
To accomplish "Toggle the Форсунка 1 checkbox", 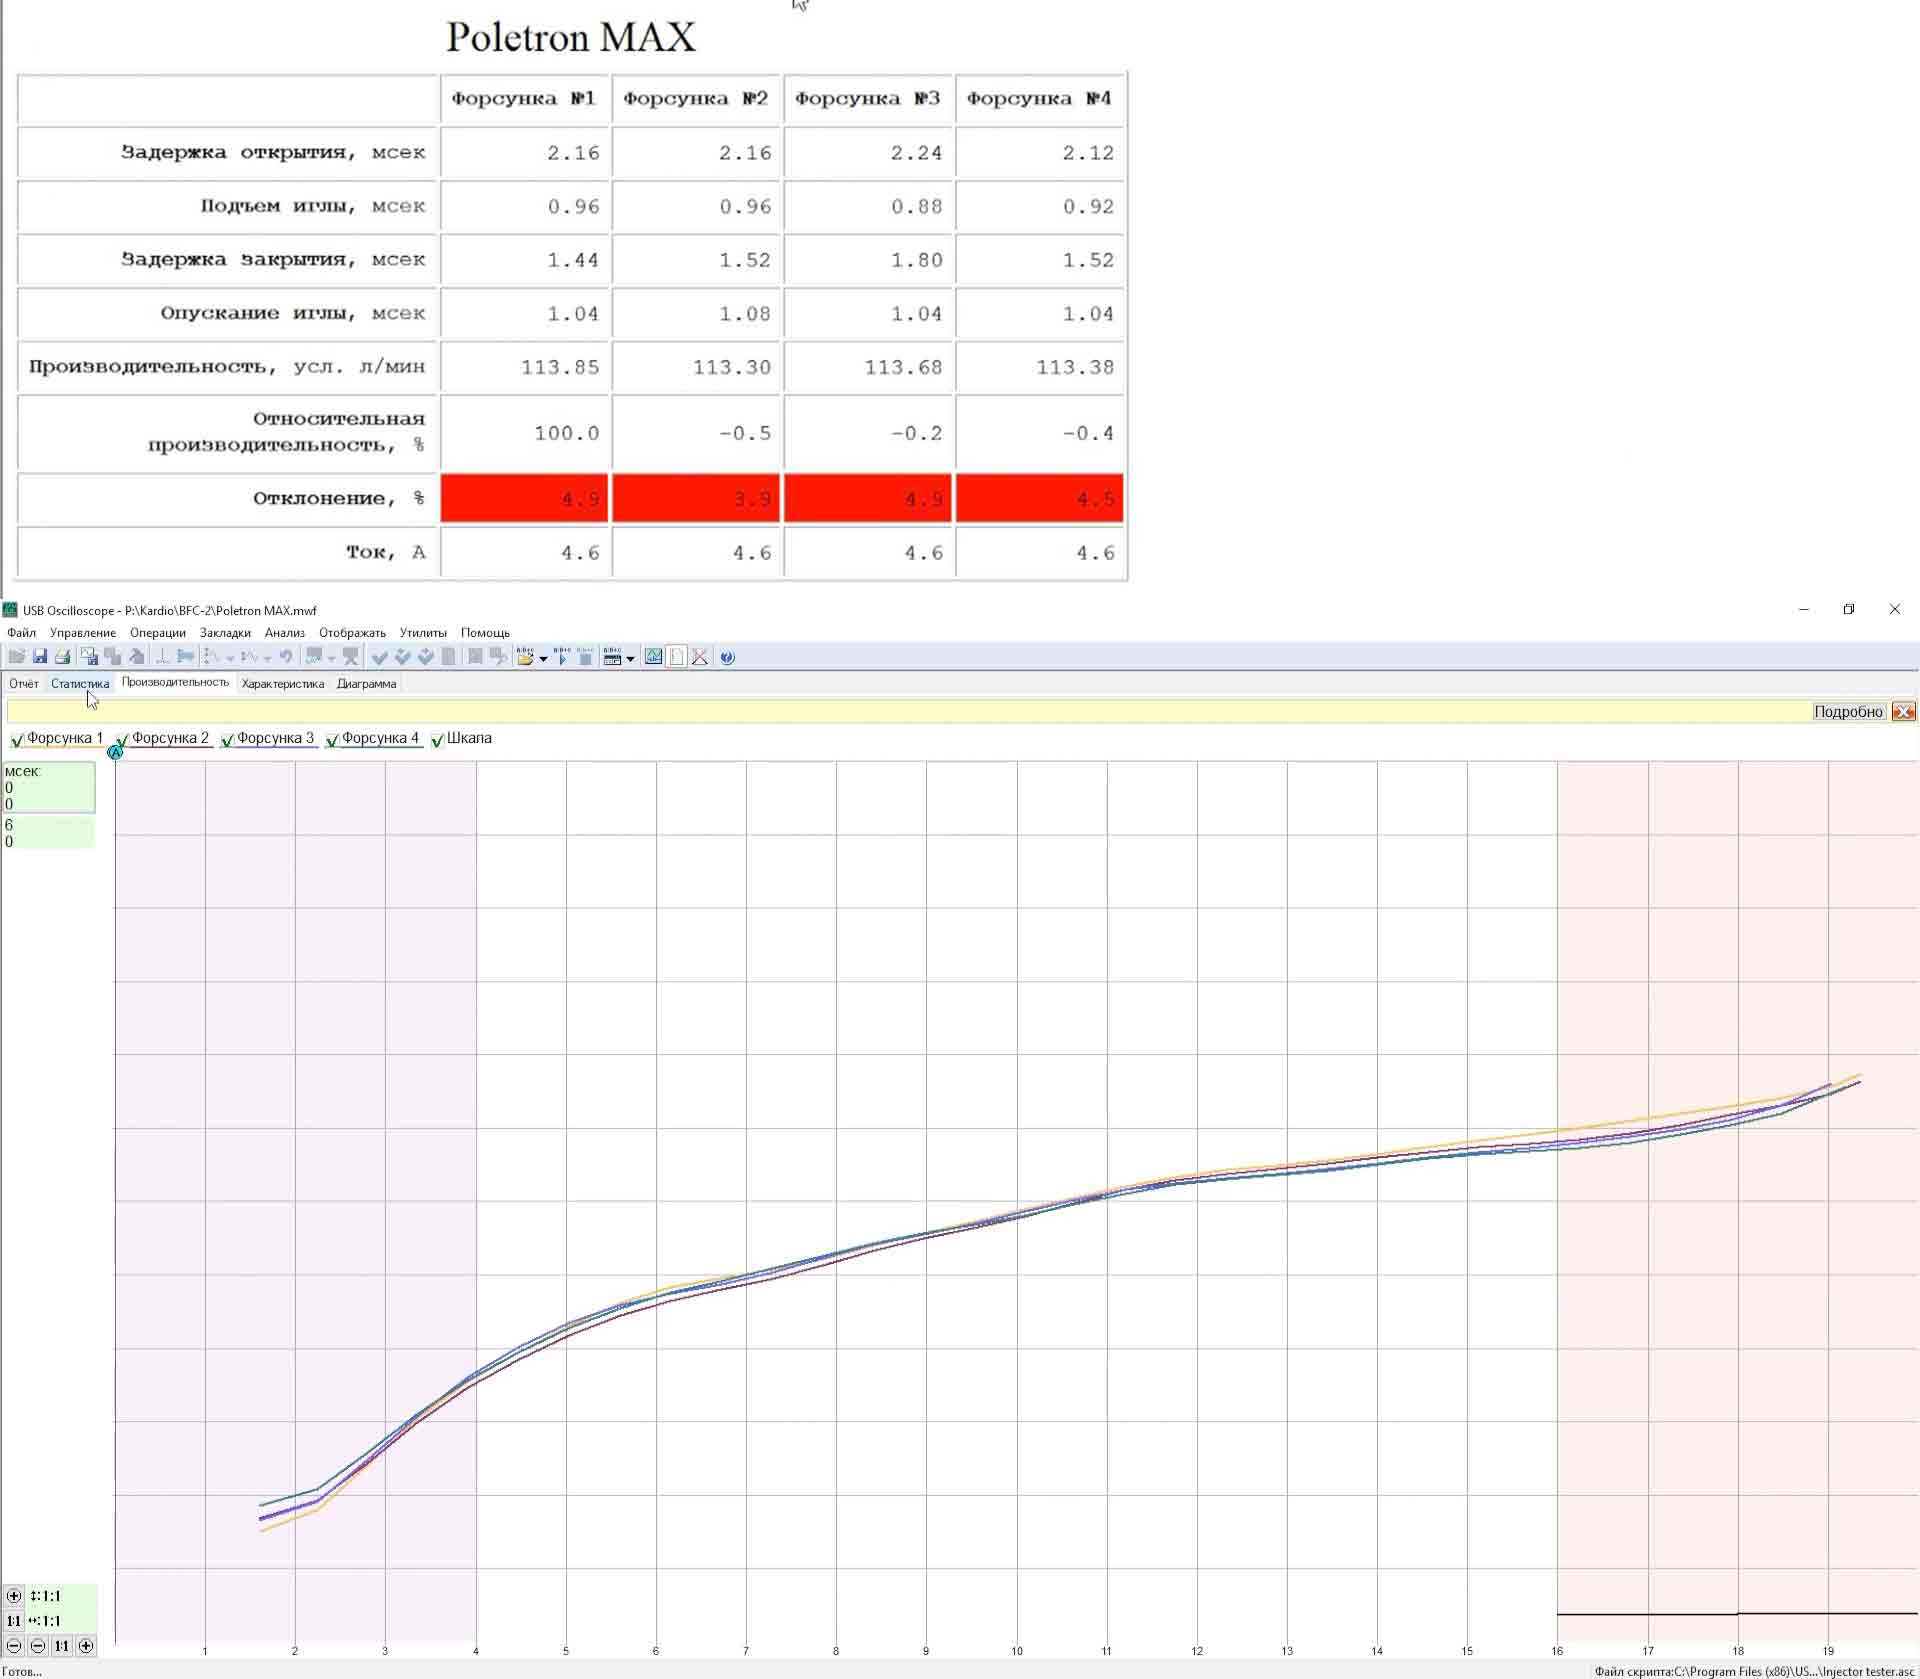I will click(17, 740).
